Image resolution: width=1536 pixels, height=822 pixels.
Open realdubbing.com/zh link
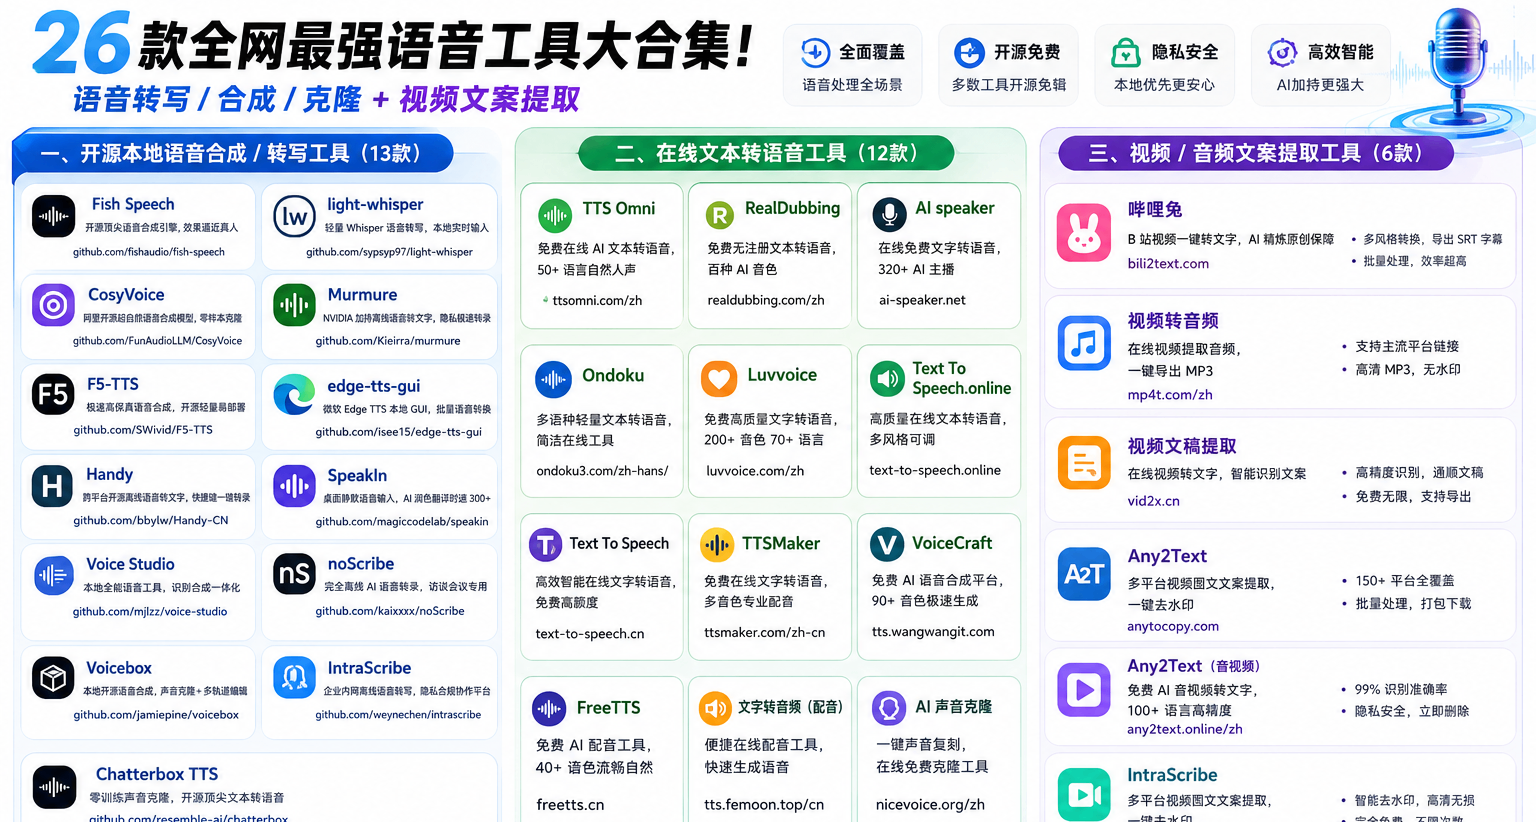[766, 300]
